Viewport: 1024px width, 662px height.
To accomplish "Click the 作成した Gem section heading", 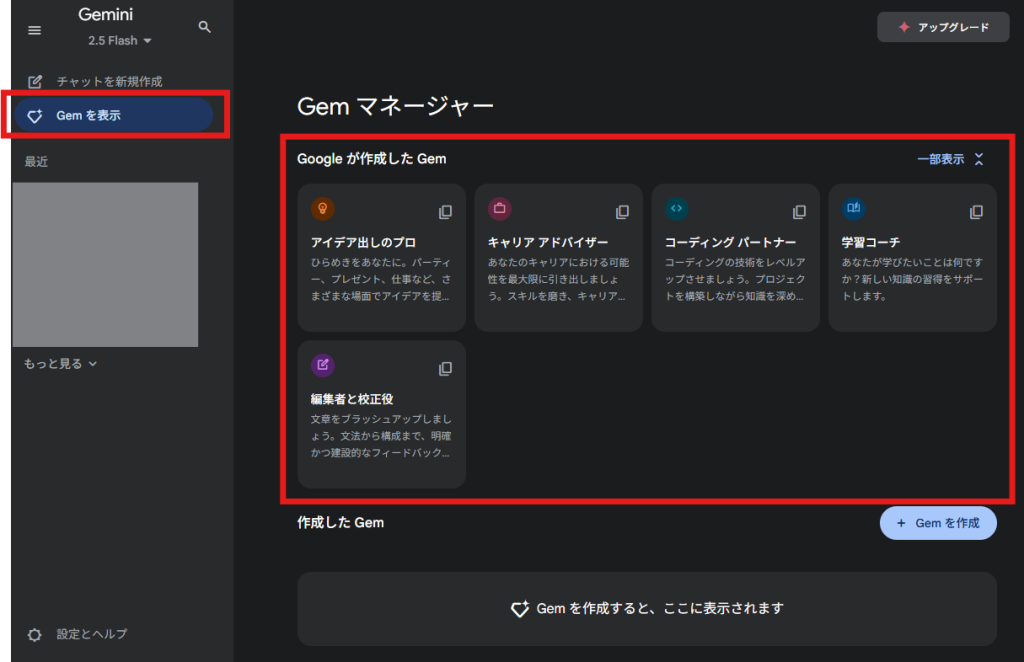I will [340, 522].
